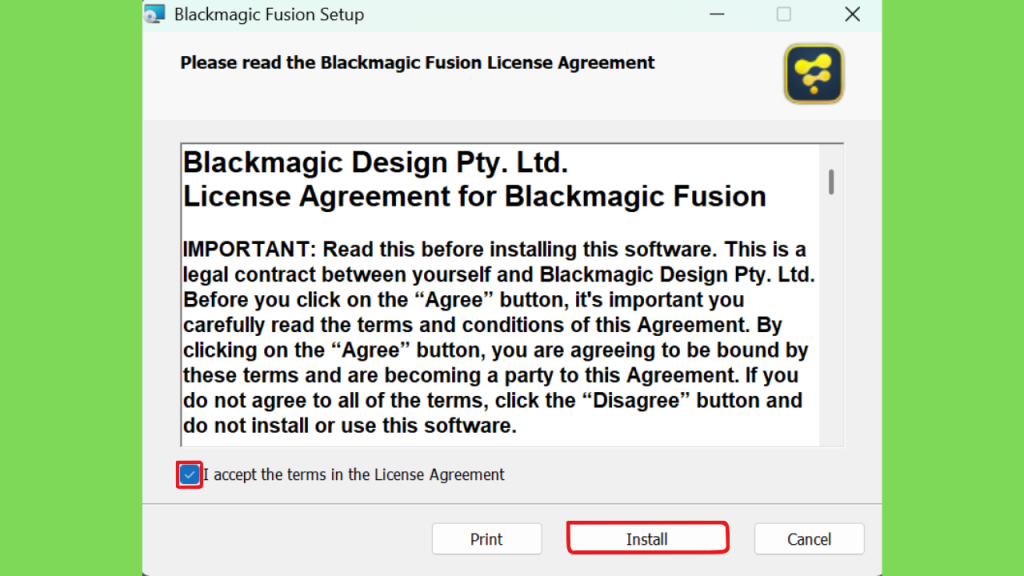Click the setup installer icon in title bar
1024x576 pixels.
click(x=155, y=14)
